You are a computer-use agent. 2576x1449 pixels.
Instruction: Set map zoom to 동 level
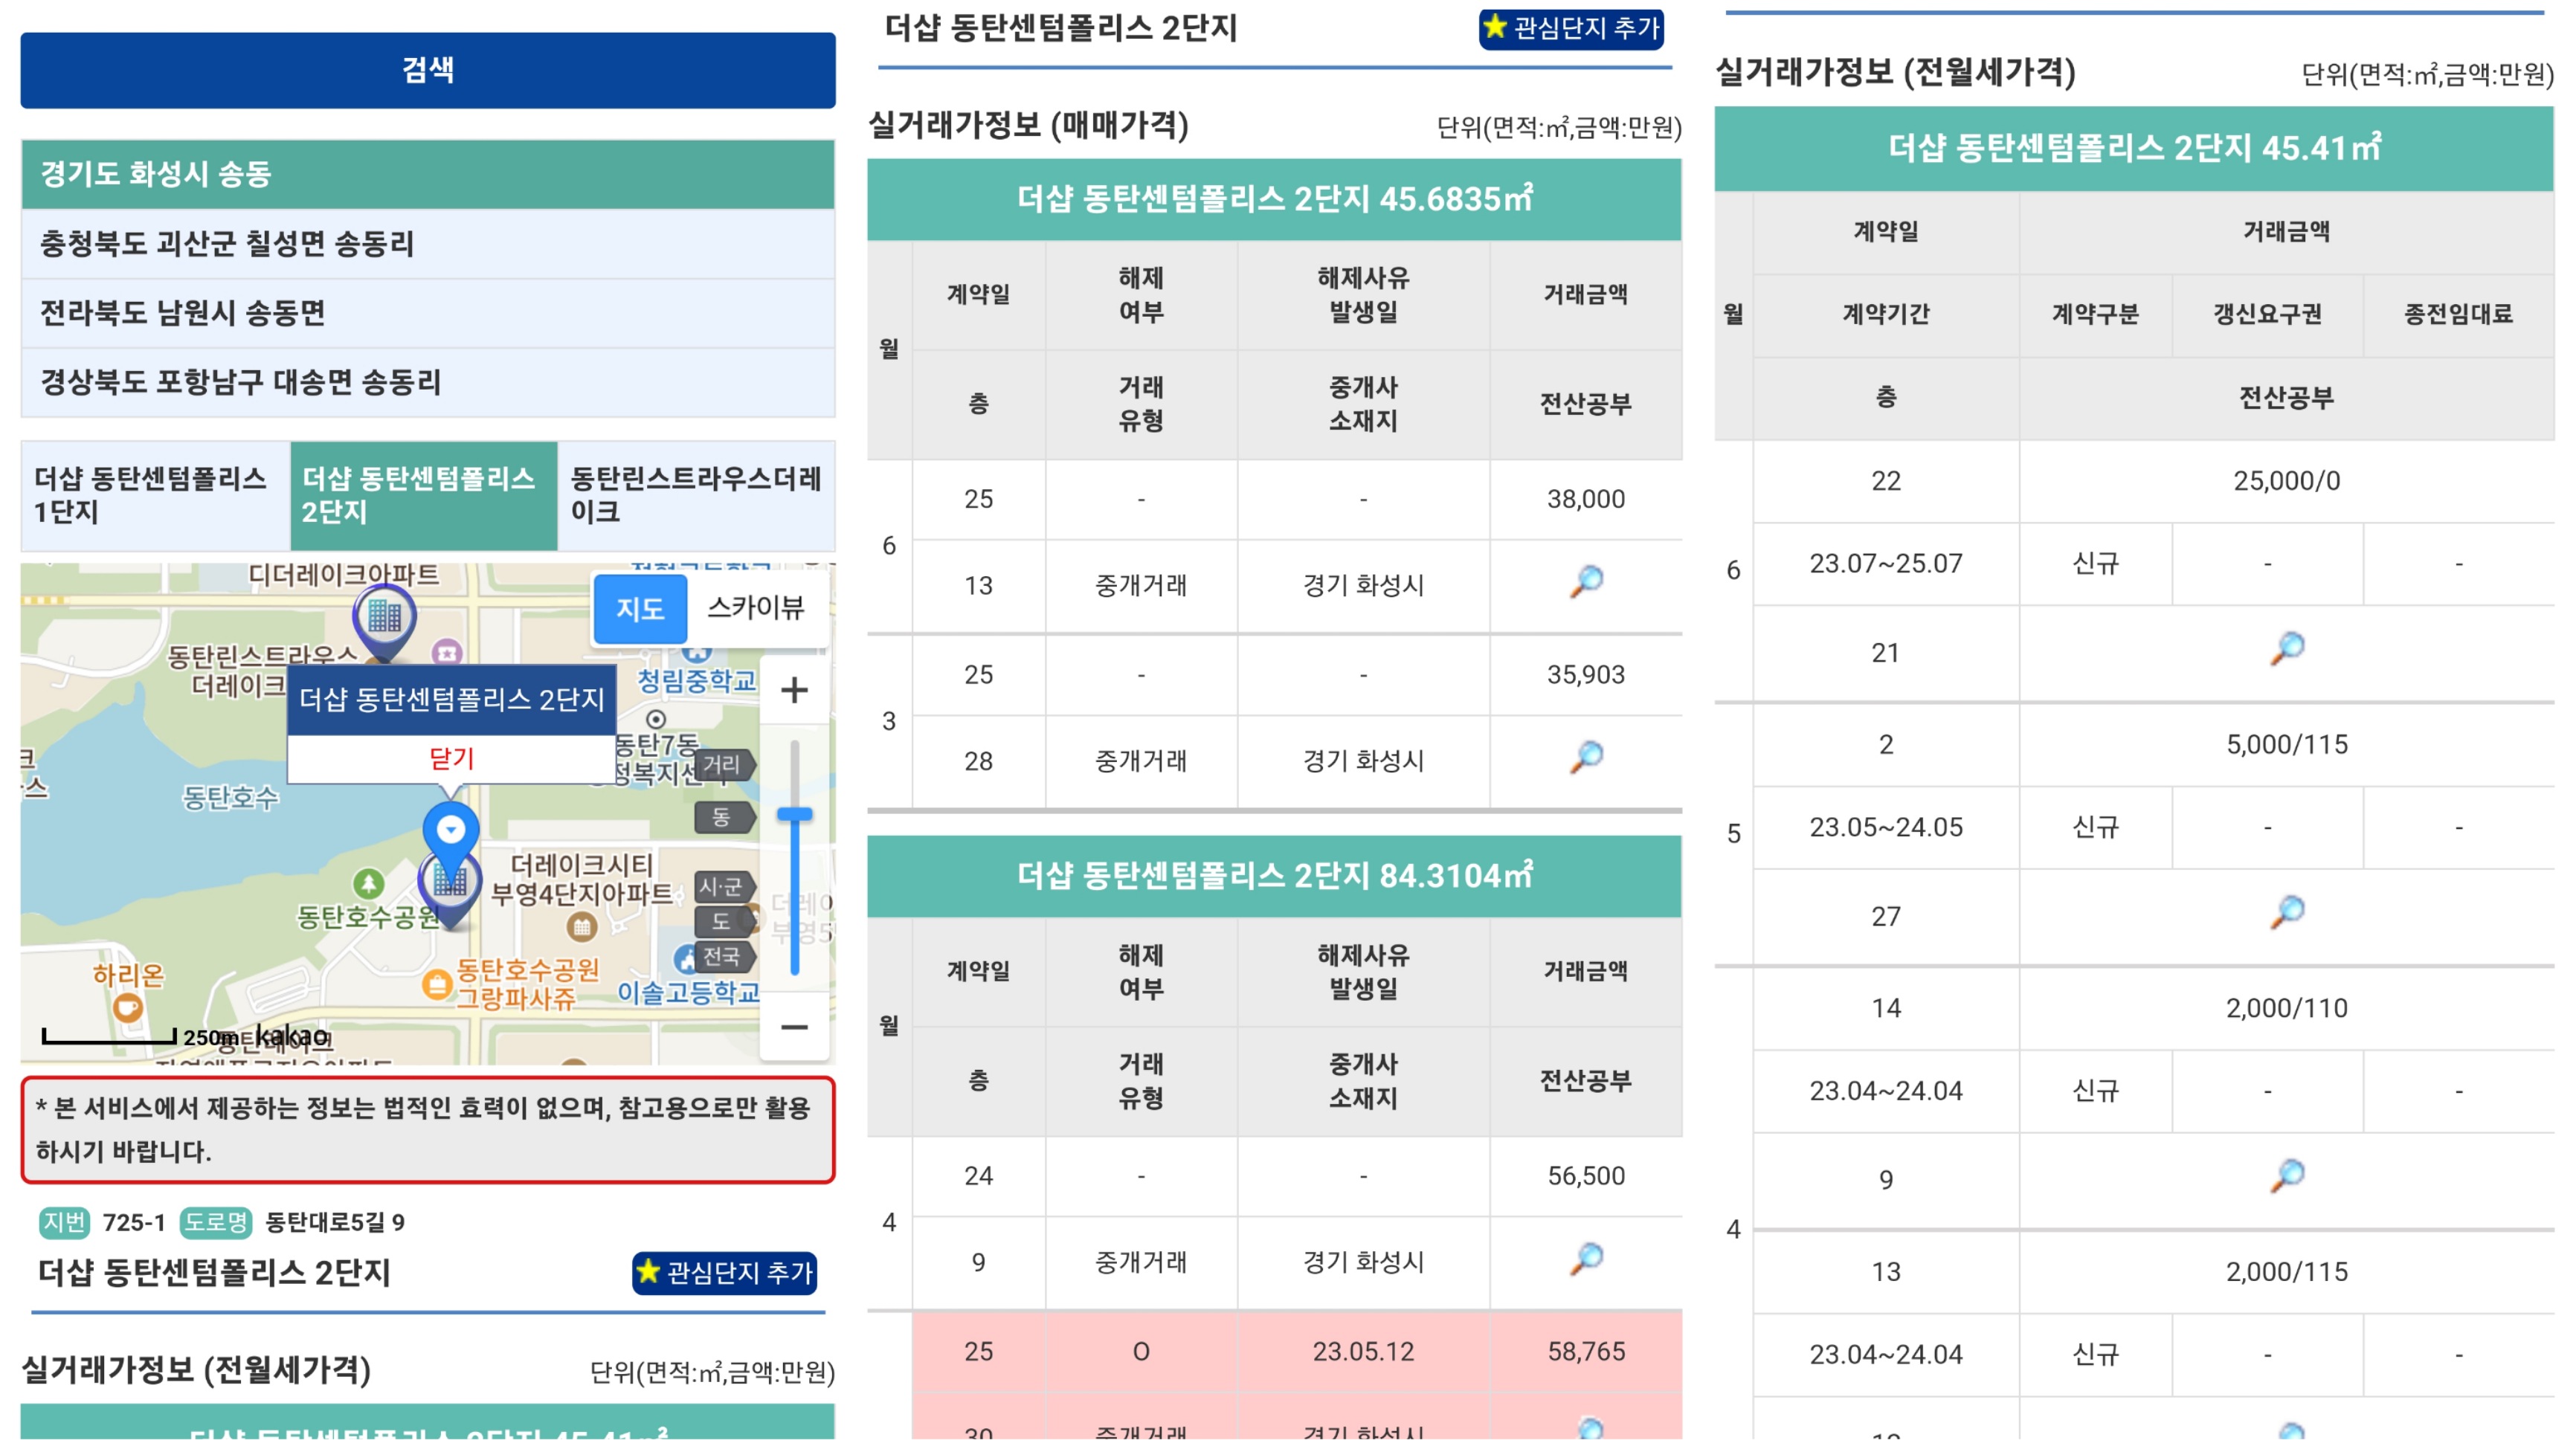point(724,817)
